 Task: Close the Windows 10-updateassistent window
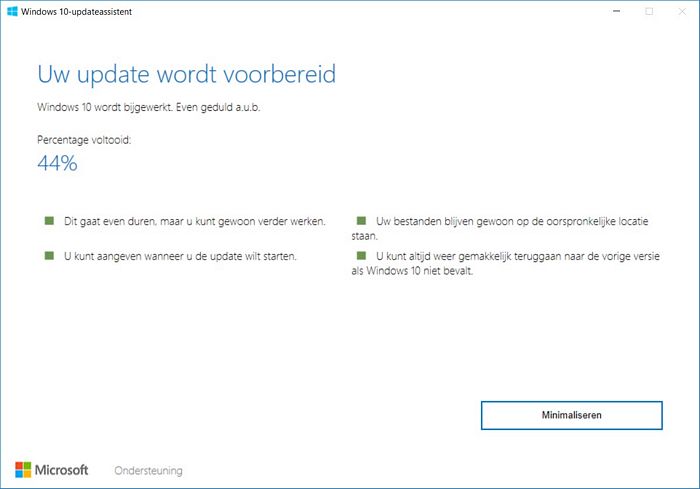[682, 11]
